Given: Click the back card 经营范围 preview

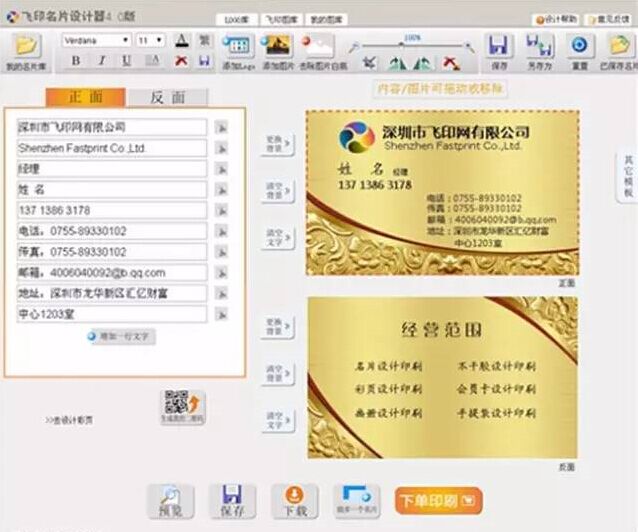Looking at the screenshot, I should coord(443,377).
